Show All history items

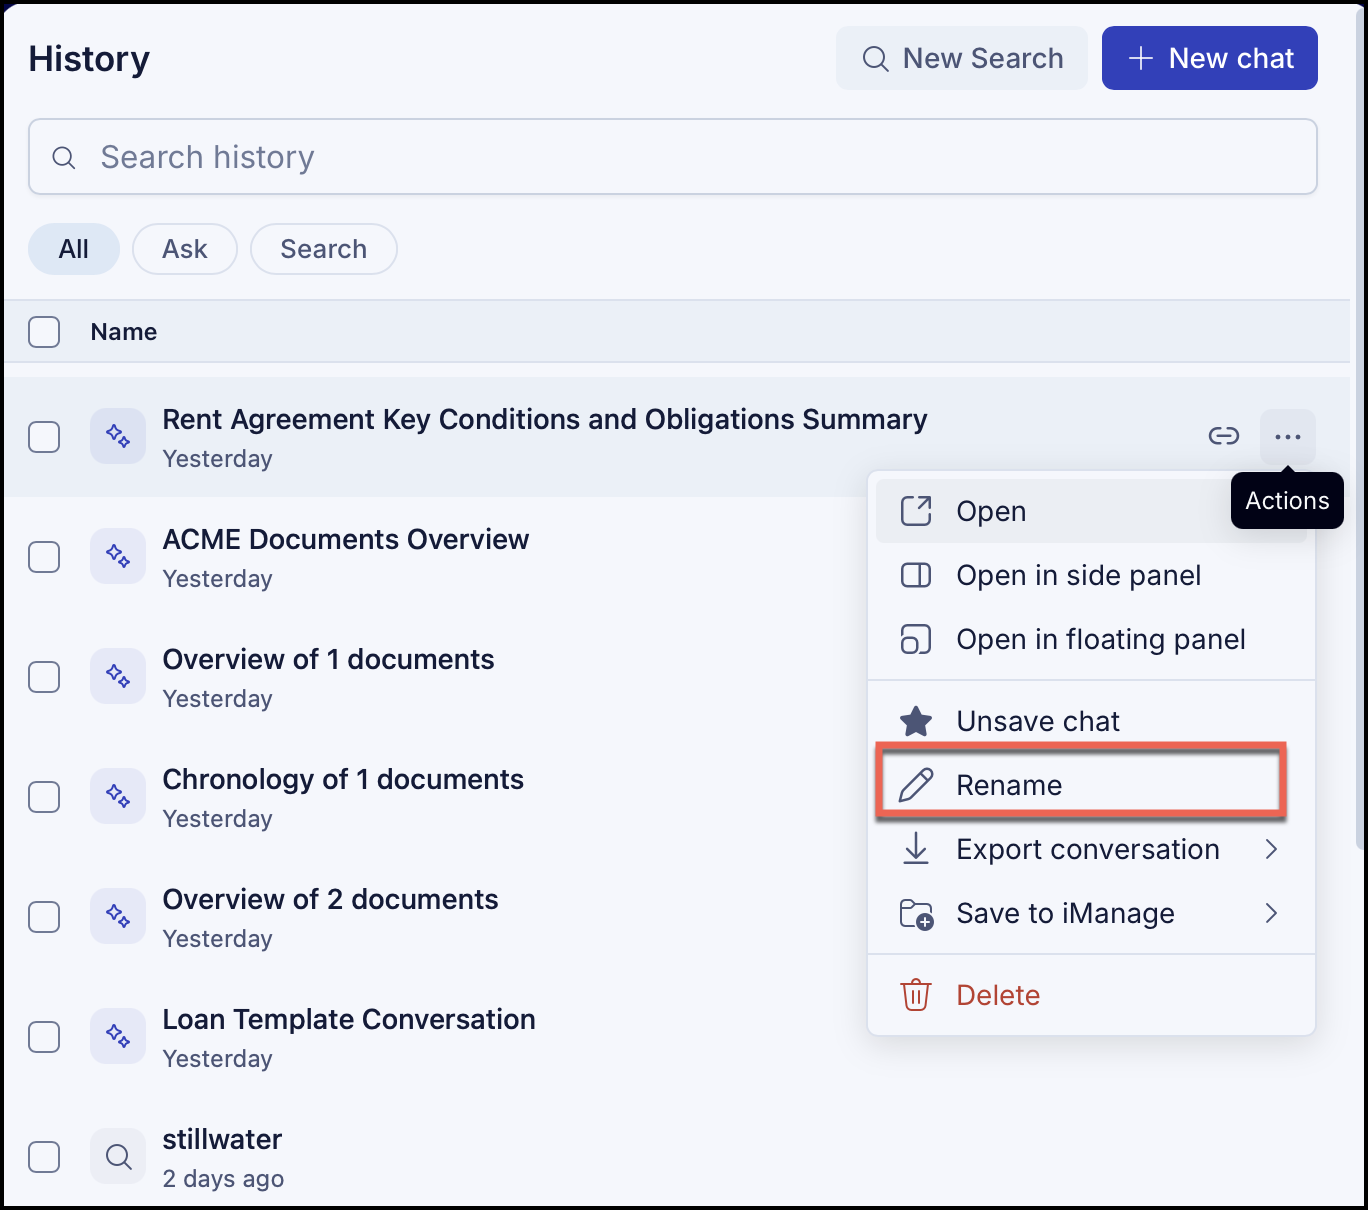pos(74,249)
